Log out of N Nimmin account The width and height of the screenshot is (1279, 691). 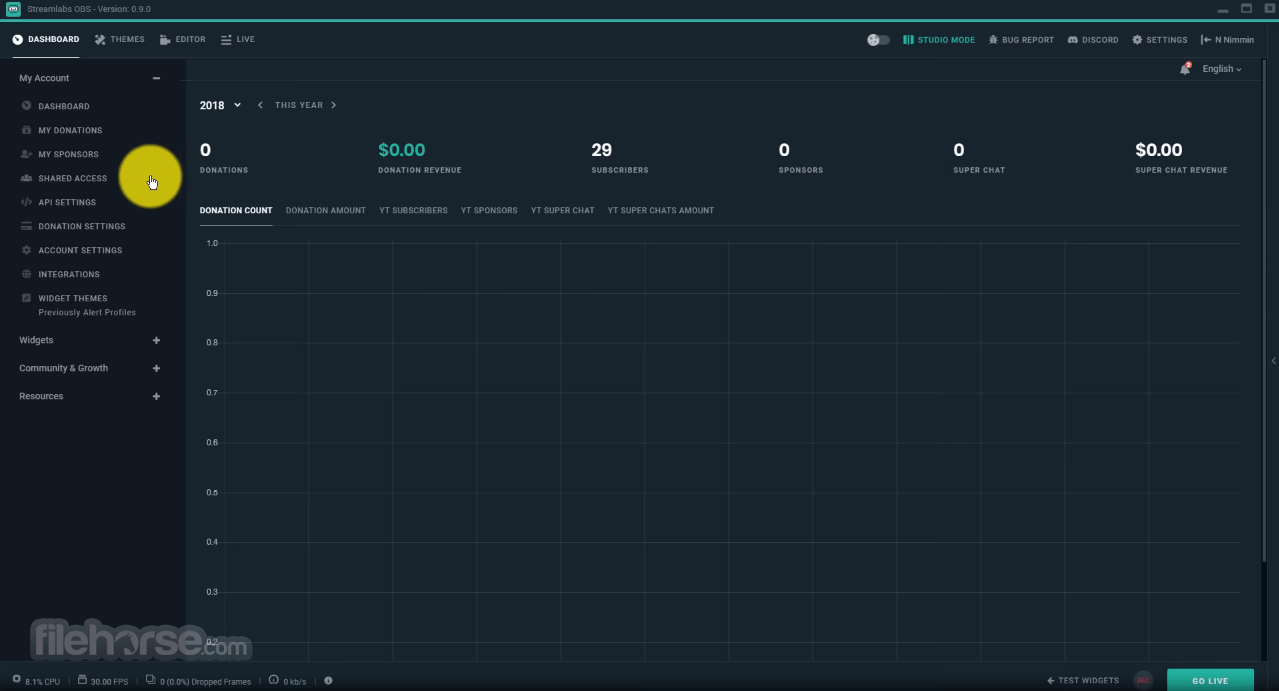tap(1227, 40)
